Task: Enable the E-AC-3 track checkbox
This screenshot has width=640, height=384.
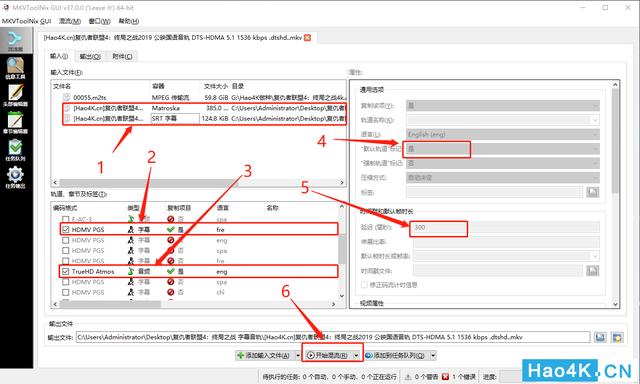Action: pos(65,219)
